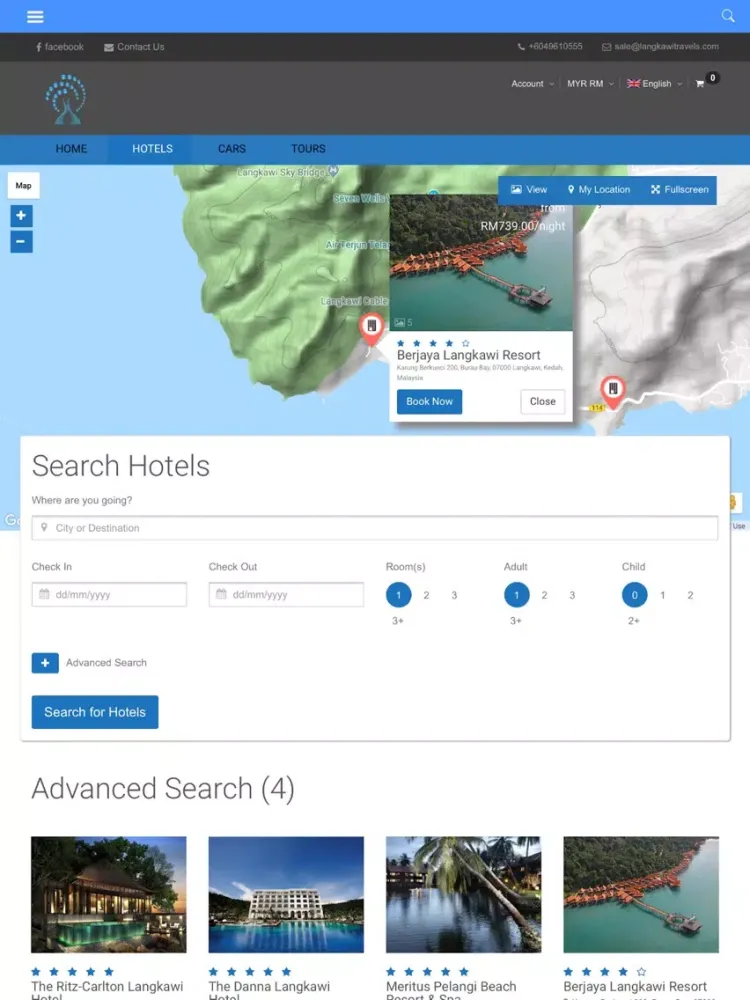Close the Berjaya Langkawi Resort popup

pos(543,402)
